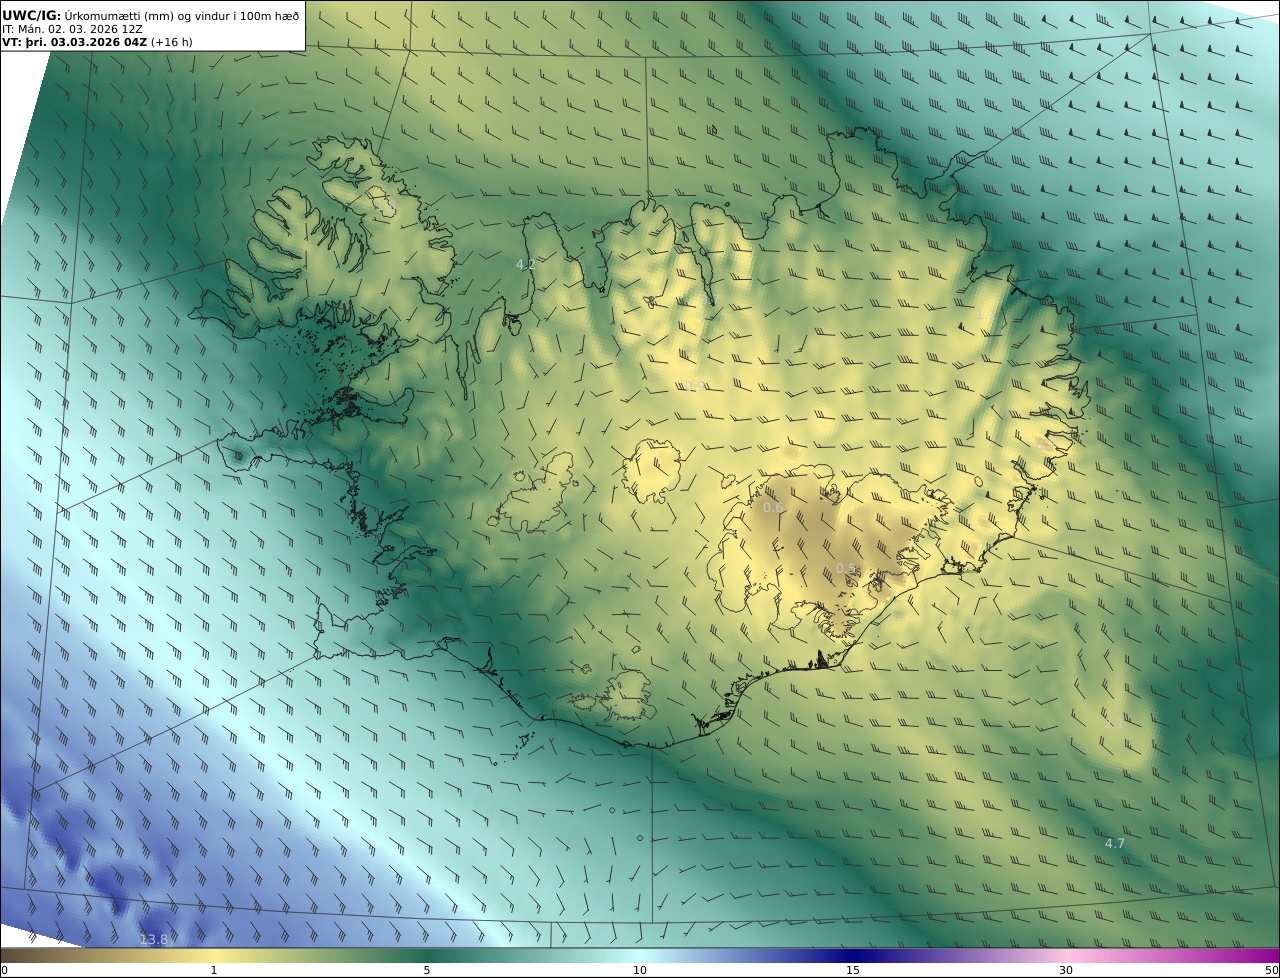Pick the dark green colorbar segment above 5
The image size is (1280, 978).
427,955
